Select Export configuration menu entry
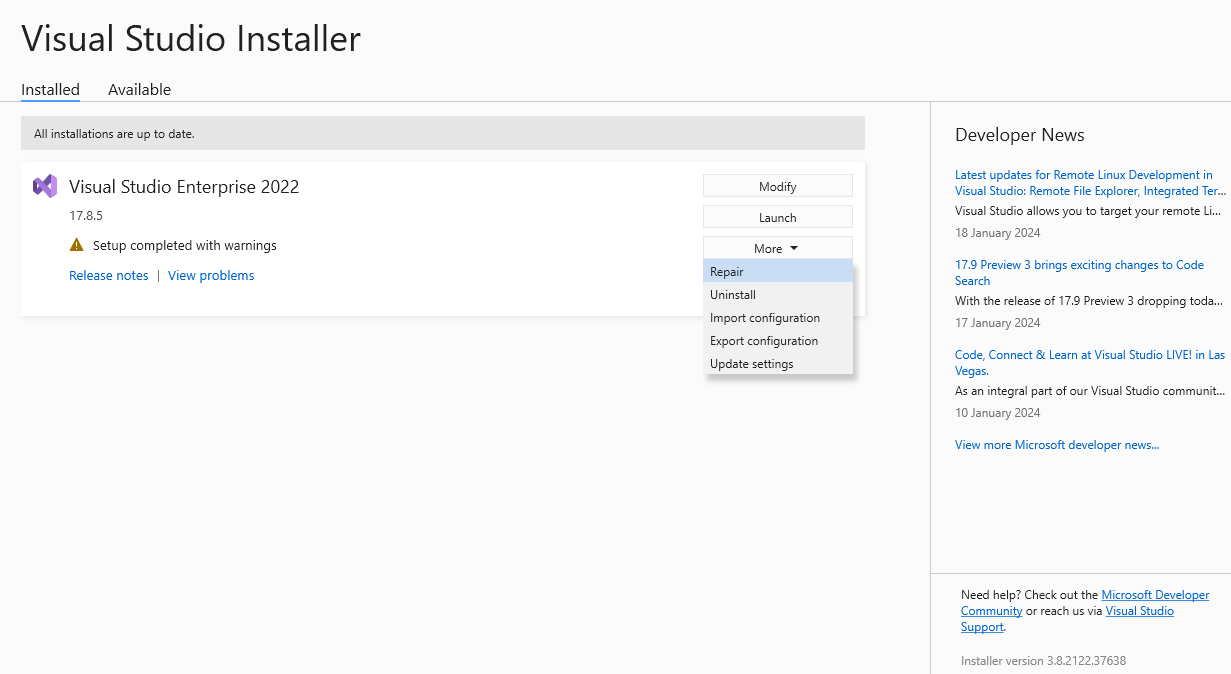 (778, 340)
